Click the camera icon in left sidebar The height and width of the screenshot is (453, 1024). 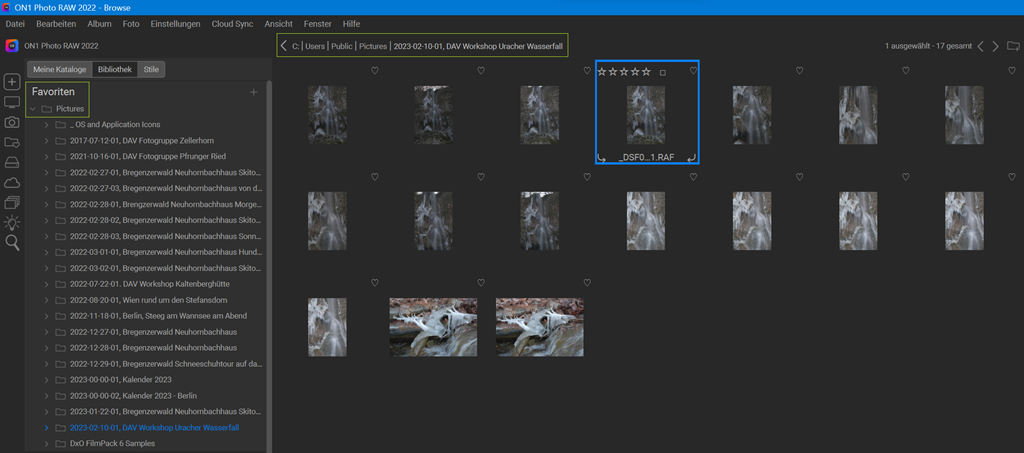[x=12, y=122]
